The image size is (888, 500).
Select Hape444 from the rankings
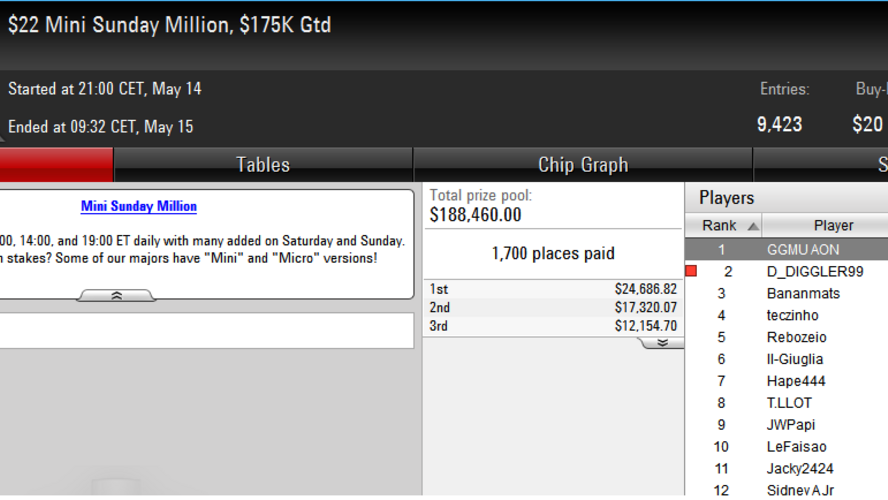(x=796, y=381)
